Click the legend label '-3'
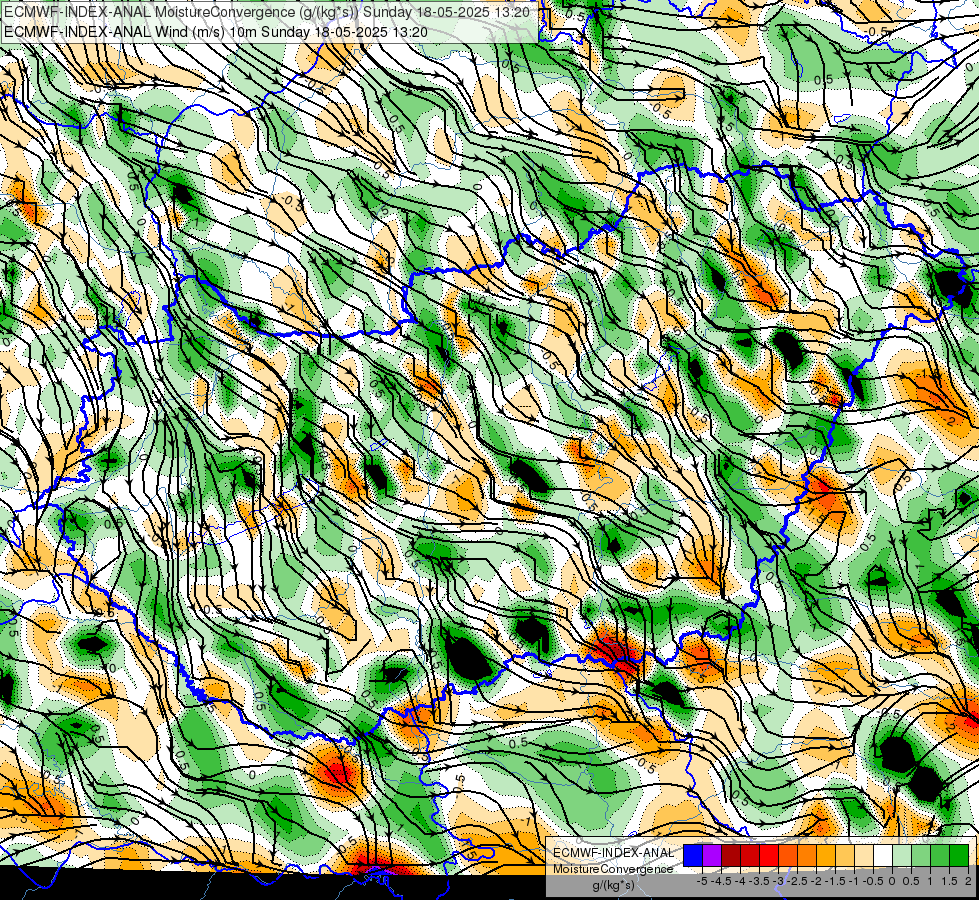This screenshot has width=979, height=900. coord(779,881)
